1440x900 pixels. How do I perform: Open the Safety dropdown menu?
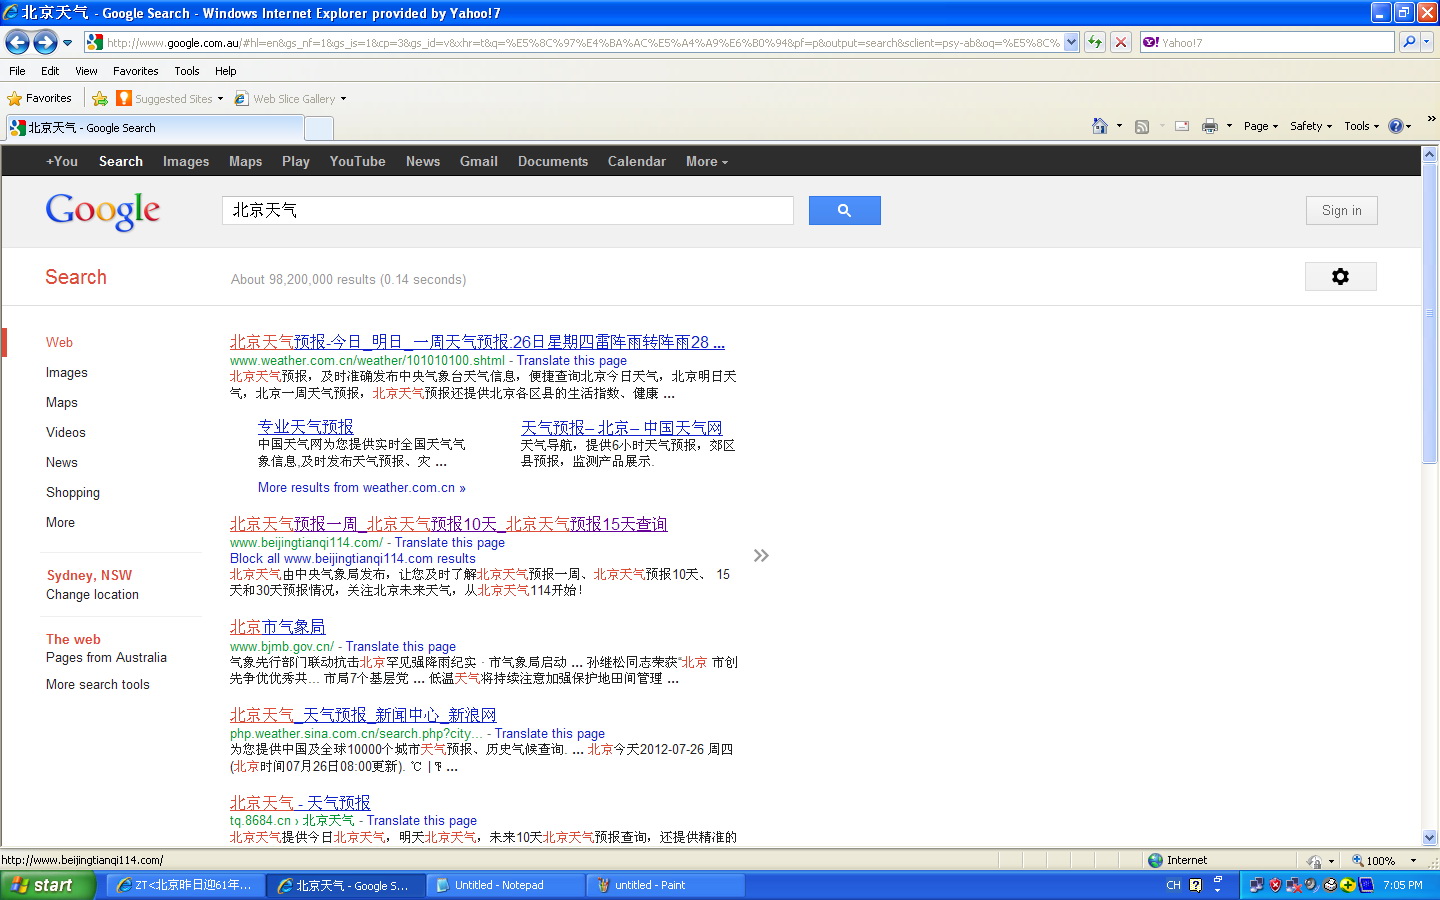(x=1311, y=126)
